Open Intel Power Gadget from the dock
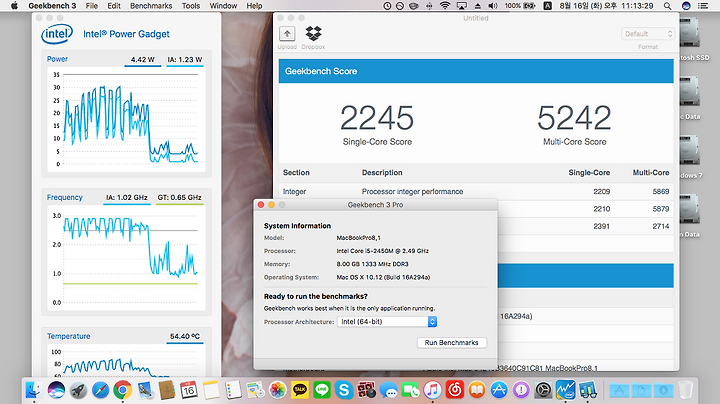The width and height of the screenshot is (720, 404). click(x=566, y=390)
